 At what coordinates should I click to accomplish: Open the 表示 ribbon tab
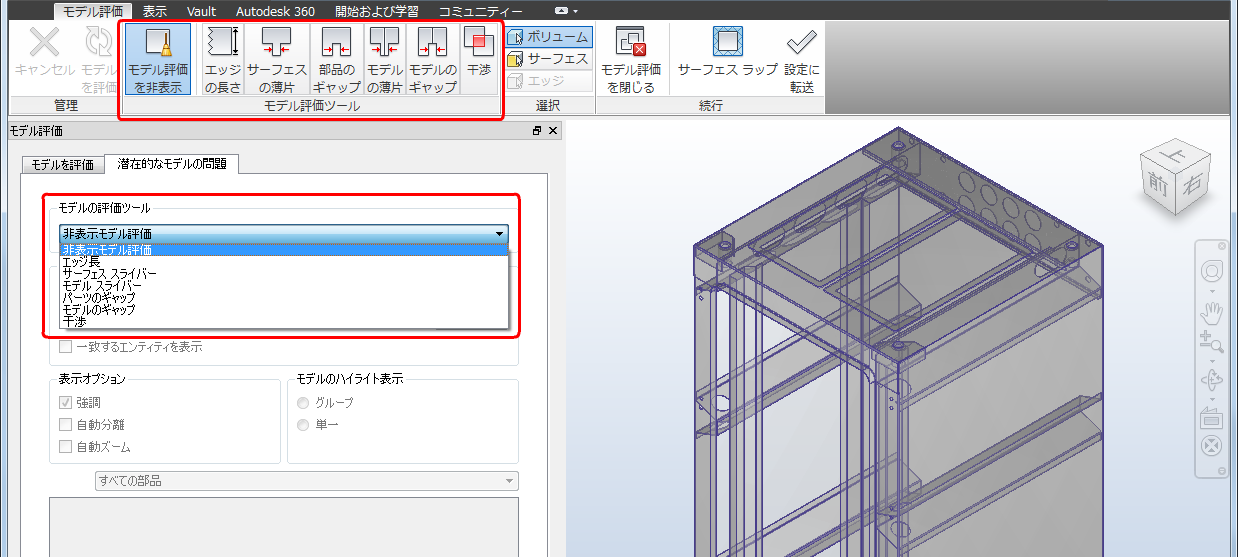pyautogui.click(x=155, y=11)
